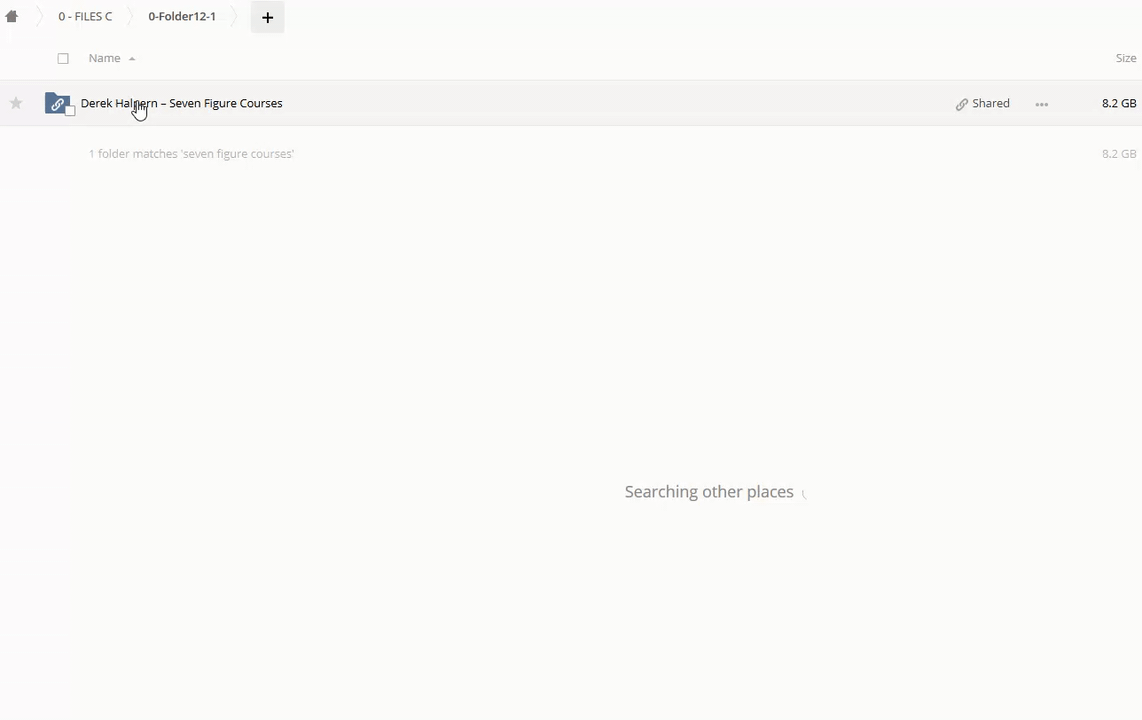Click the '1 folder matches' summary text

(x=191, y=154)
